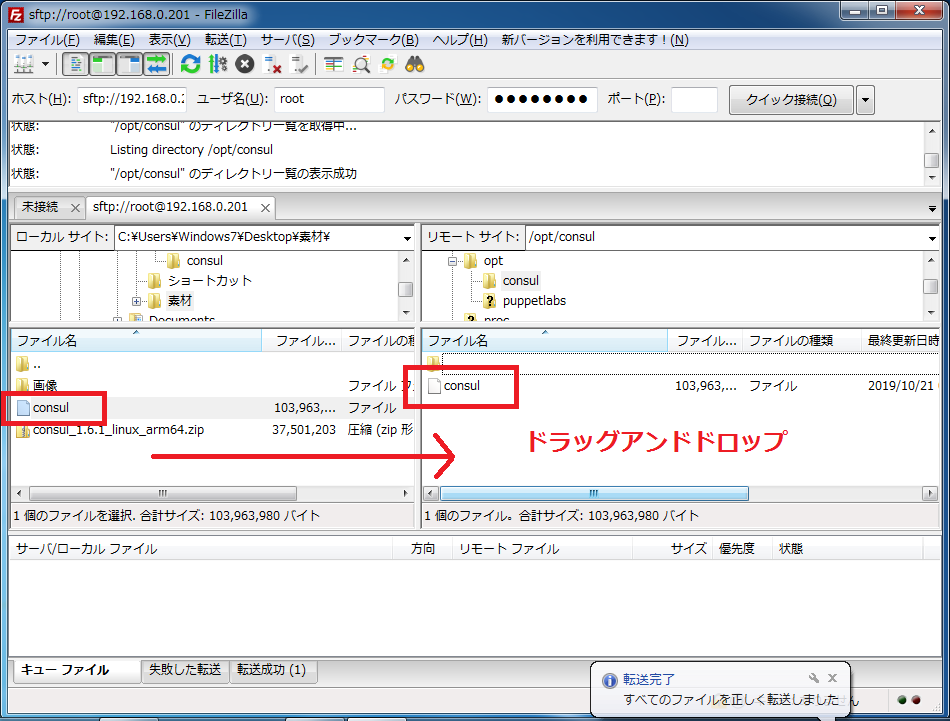Click the disconnect from server icon
This screenshot has height=721, width=950.
[272, 64]
